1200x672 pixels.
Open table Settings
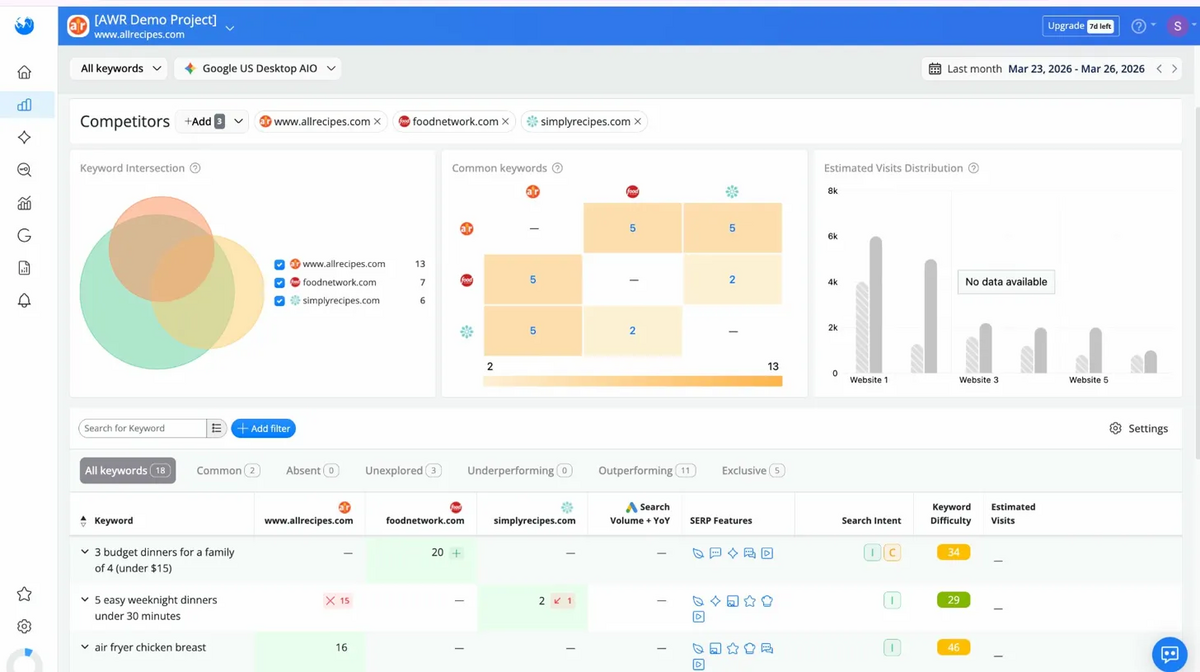point(1138,428)
